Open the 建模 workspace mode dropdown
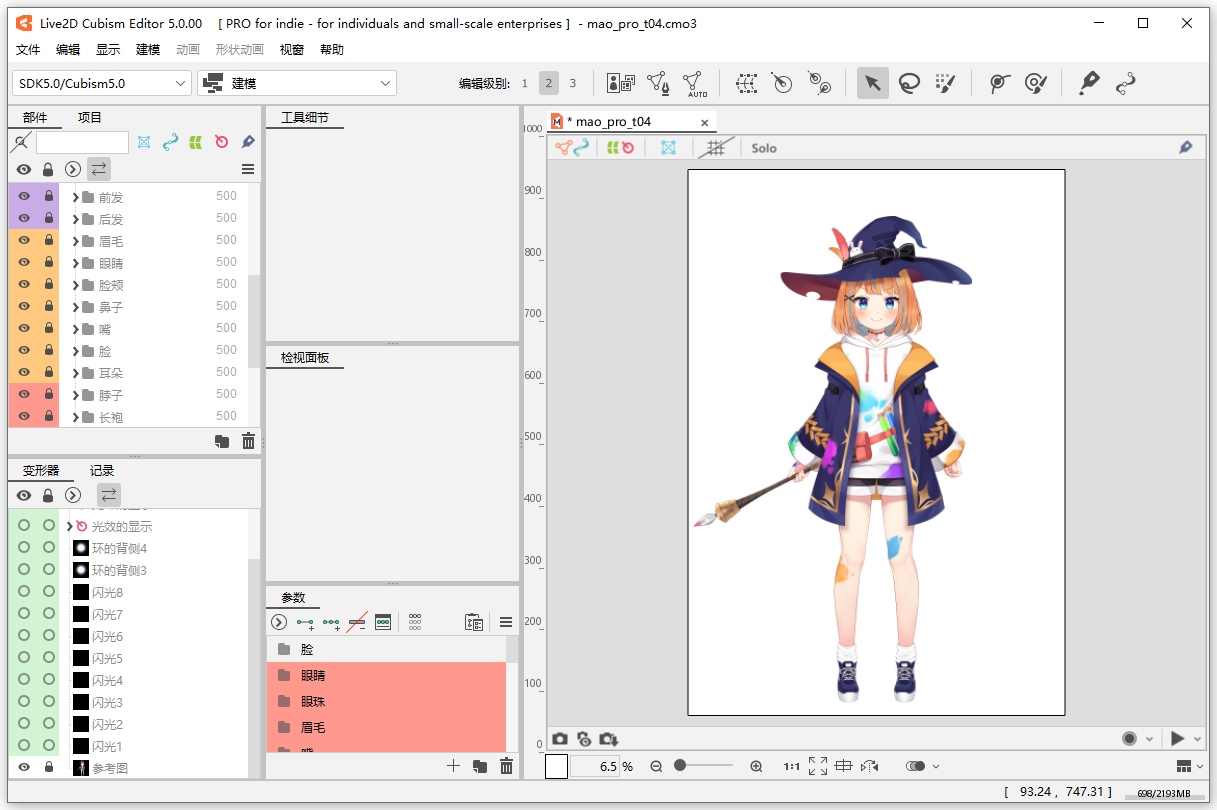The width and height of the screenshot is (1217, 810). (x=297, y=83)
